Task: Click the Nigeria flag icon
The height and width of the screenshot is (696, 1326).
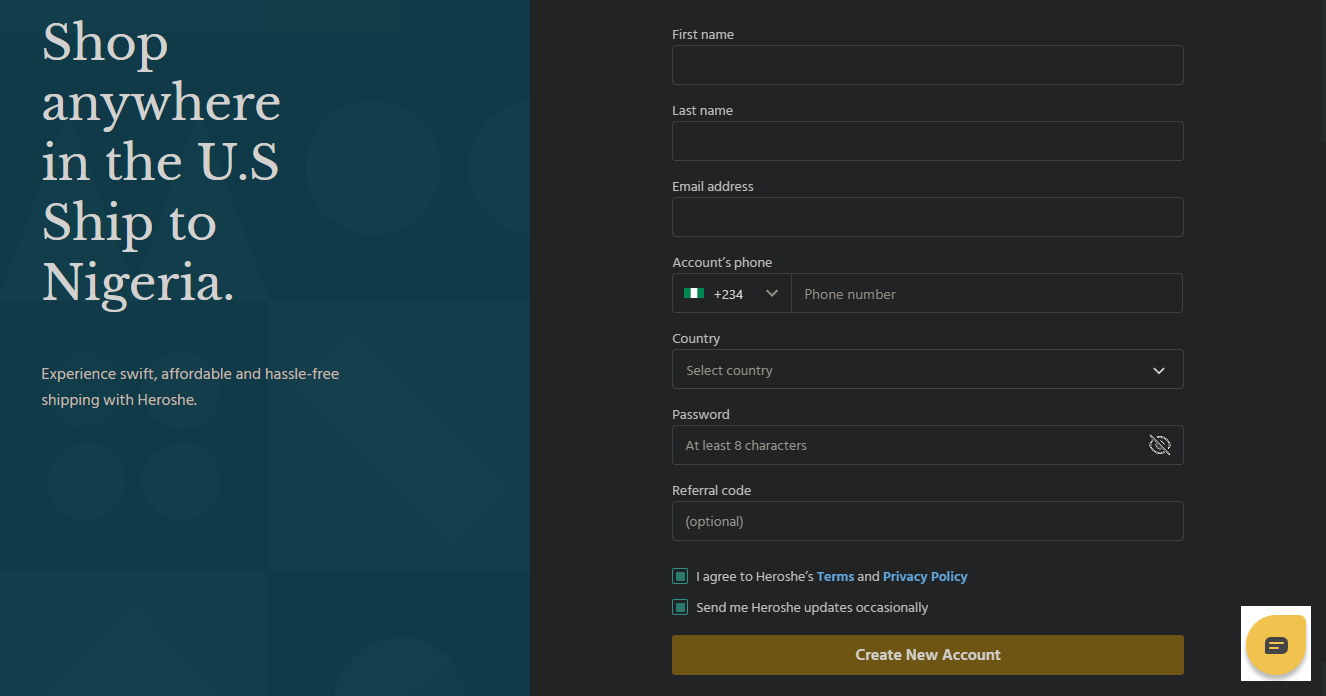Action: coord(694,294)
